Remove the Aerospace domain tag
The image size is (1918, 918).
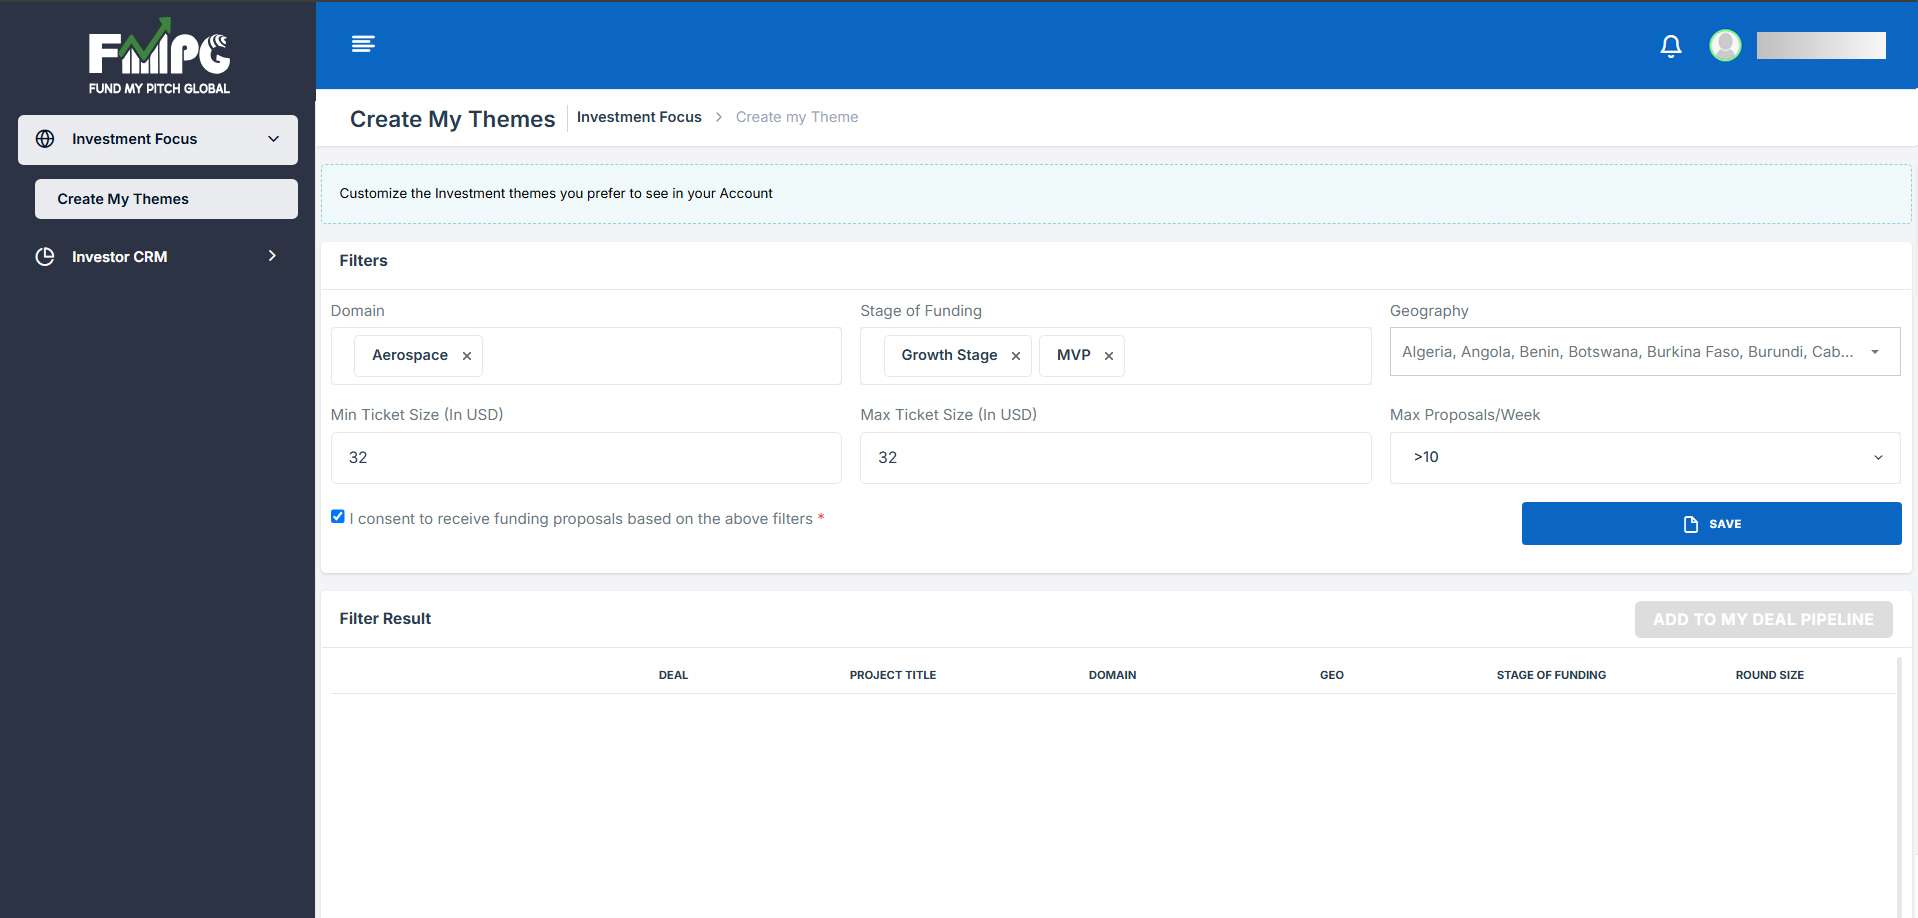[467, 356]
